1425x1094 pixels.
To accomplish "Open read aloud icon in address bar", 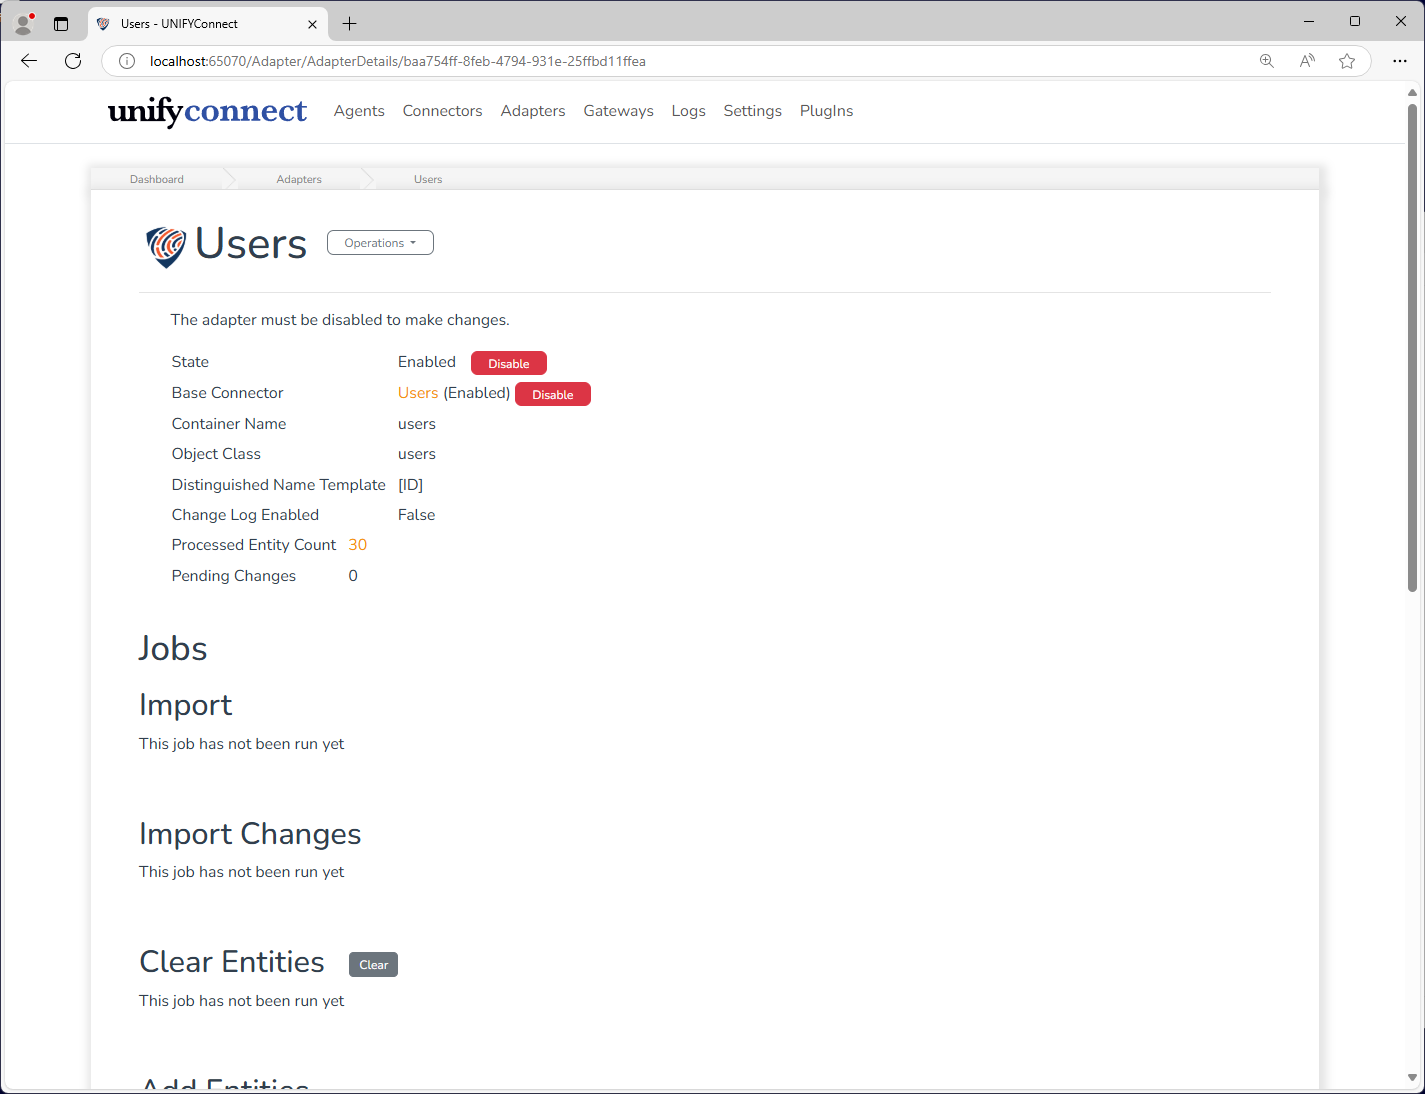I will pos(1307,61).
